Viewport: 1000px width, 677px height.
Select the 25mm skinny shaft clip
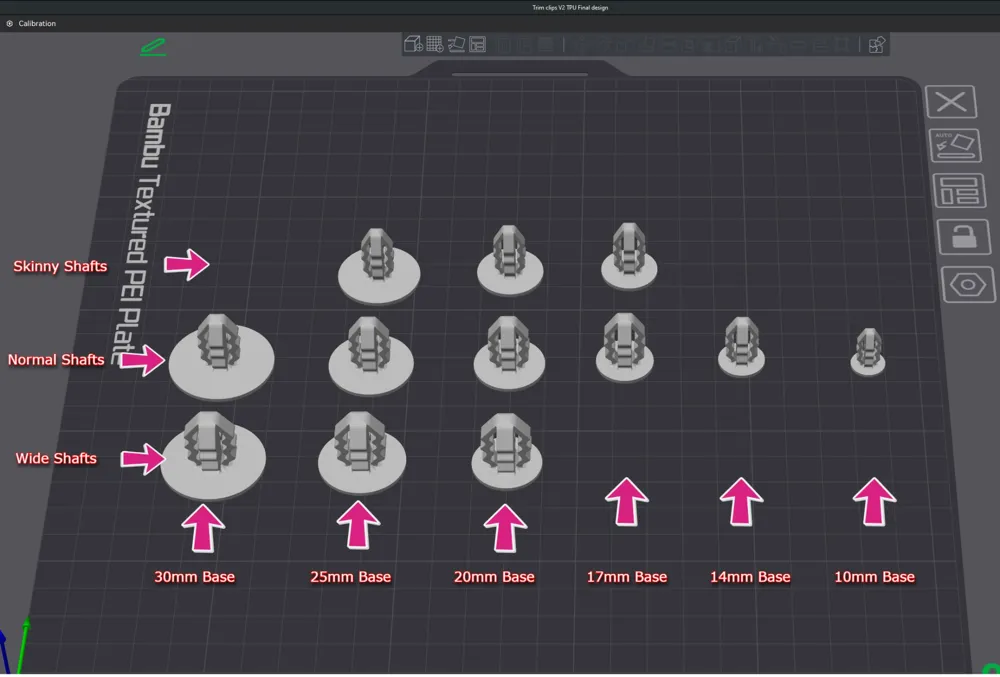point(379,266)
